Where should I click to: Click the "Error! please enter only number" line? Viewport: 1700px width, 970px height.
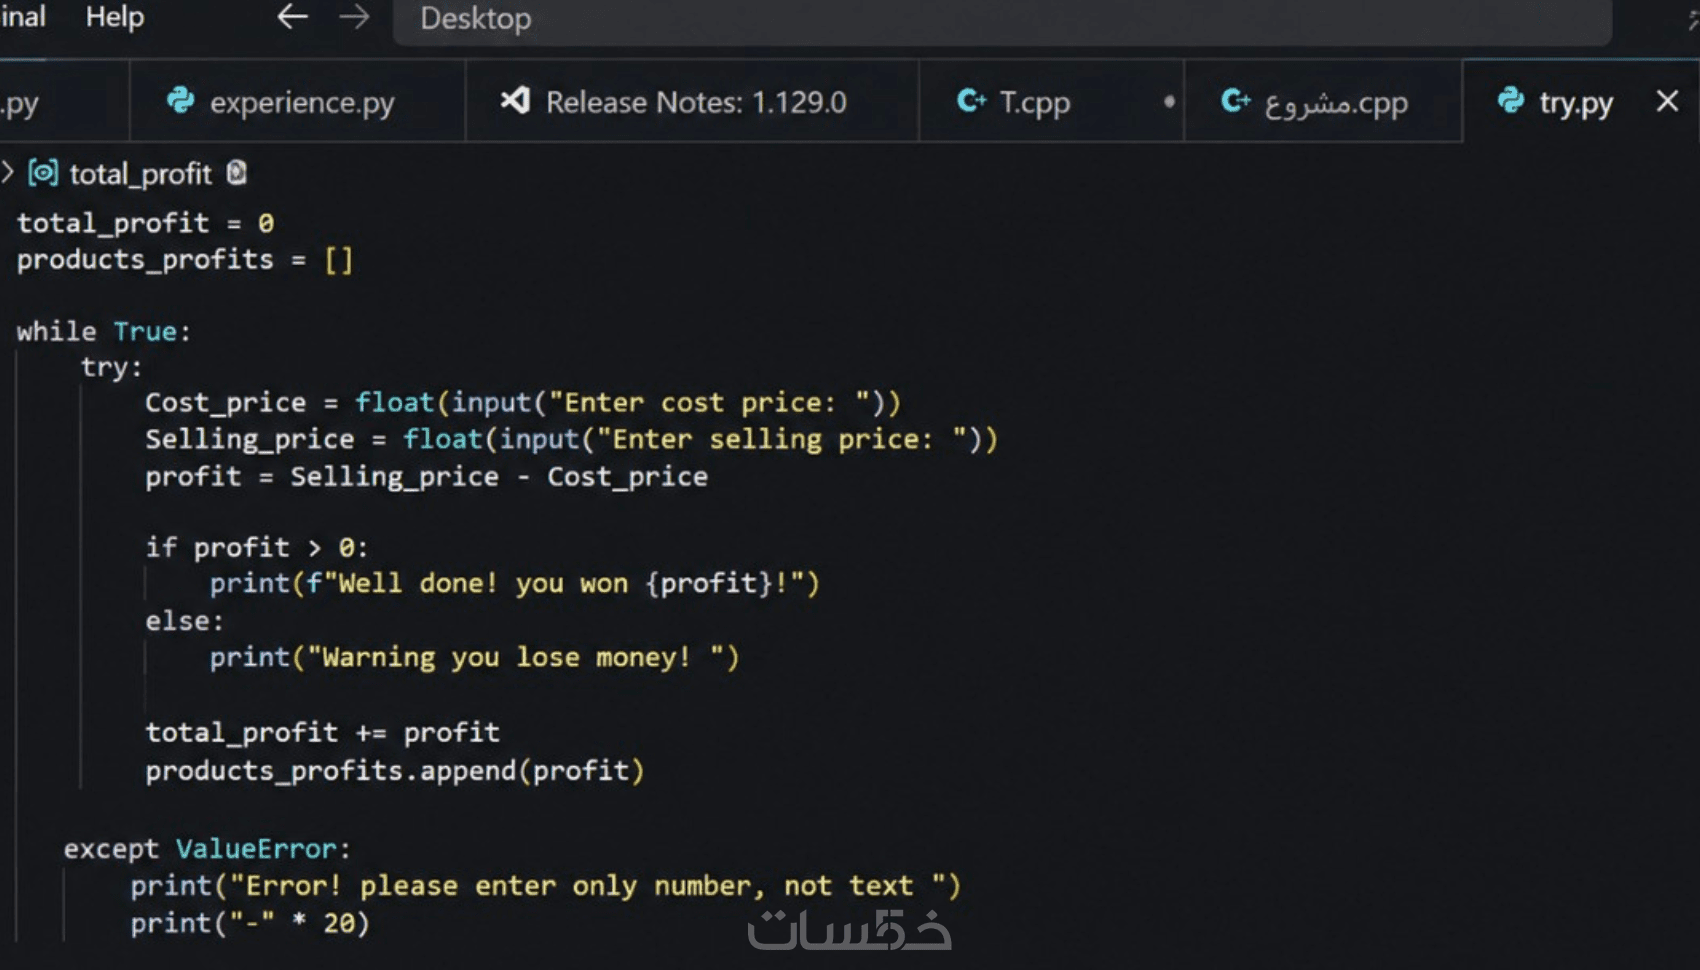(545, 886)
